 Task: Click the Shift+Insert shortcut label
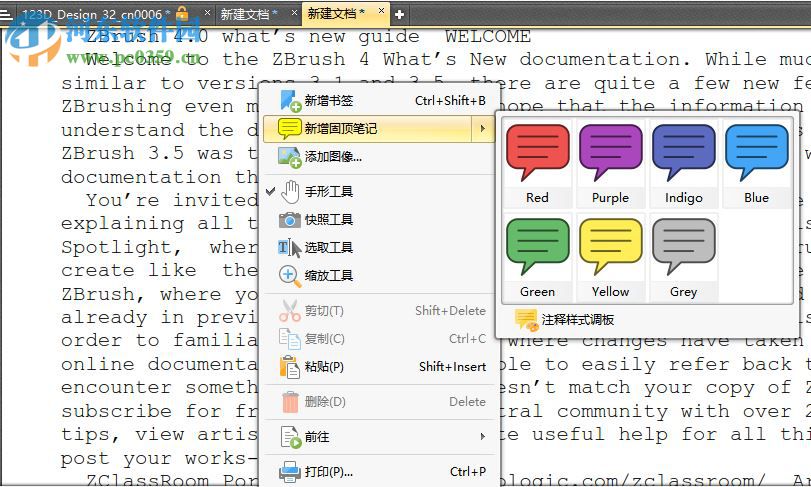tap(453, 367)
